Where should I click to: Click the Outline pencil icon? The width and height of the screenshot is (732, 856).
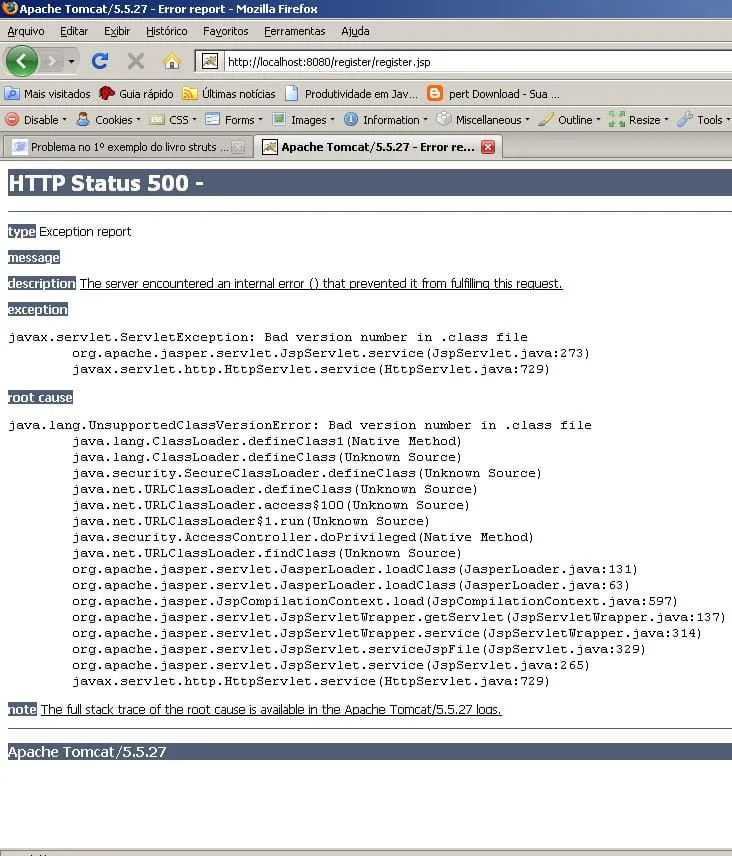[x=546, y=119]
